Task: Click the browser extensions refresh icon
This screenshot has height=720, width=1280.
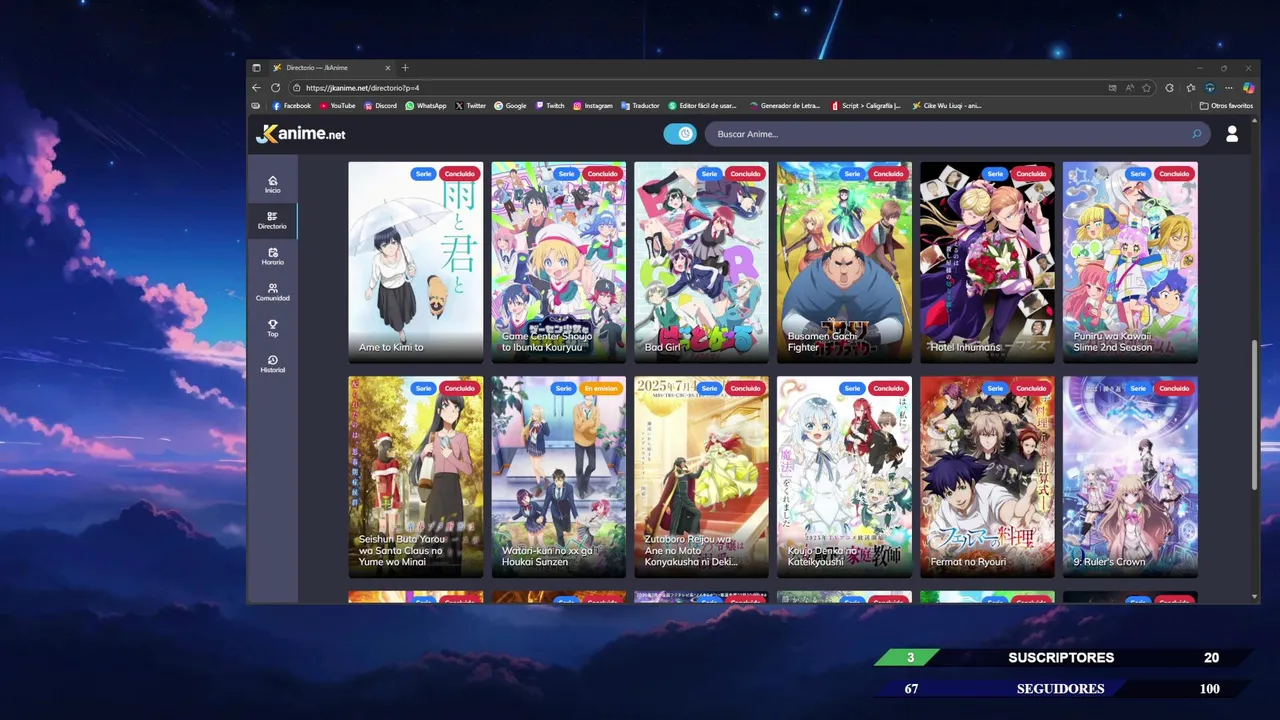Action: coord(1169,88)
